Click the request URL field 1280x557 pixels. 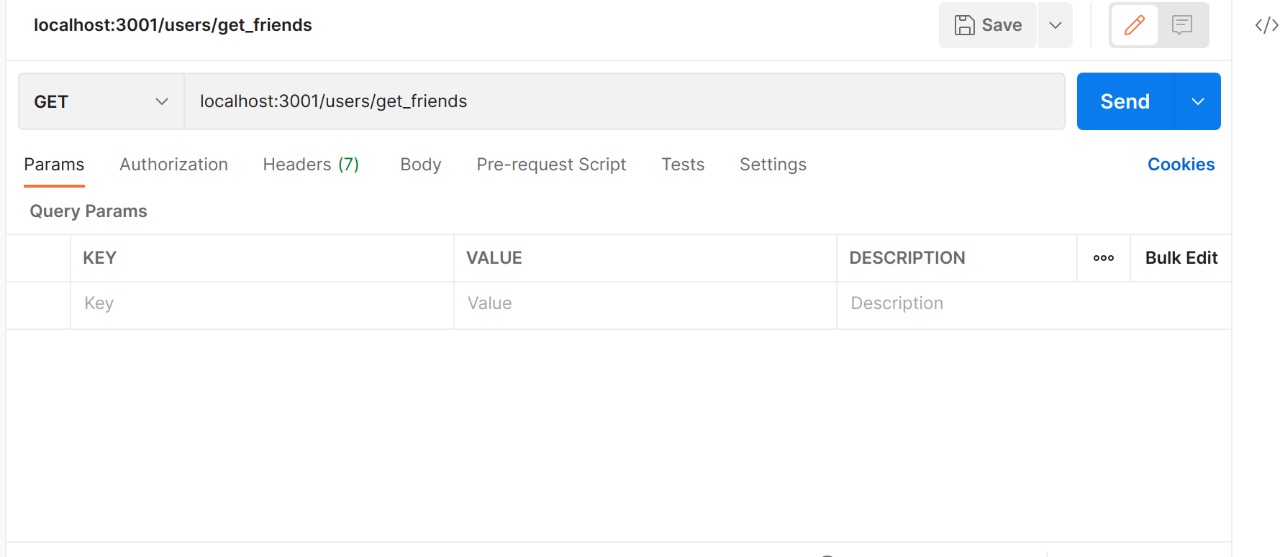(x=624, y=101)
